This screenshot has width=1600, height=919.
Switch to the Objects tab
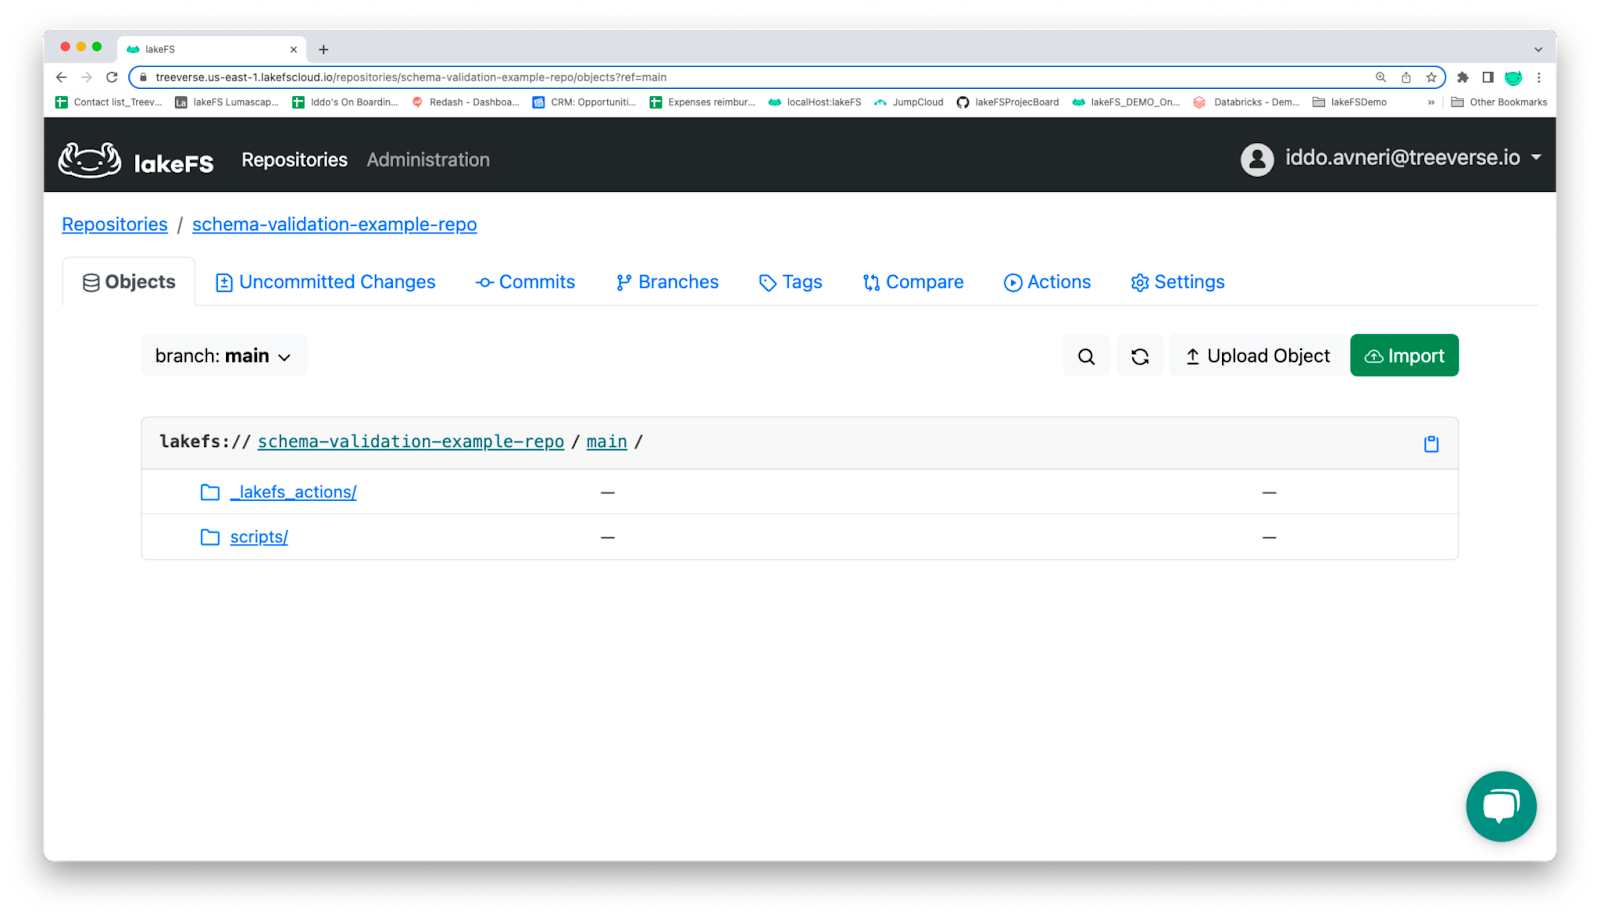click(129, 282)
